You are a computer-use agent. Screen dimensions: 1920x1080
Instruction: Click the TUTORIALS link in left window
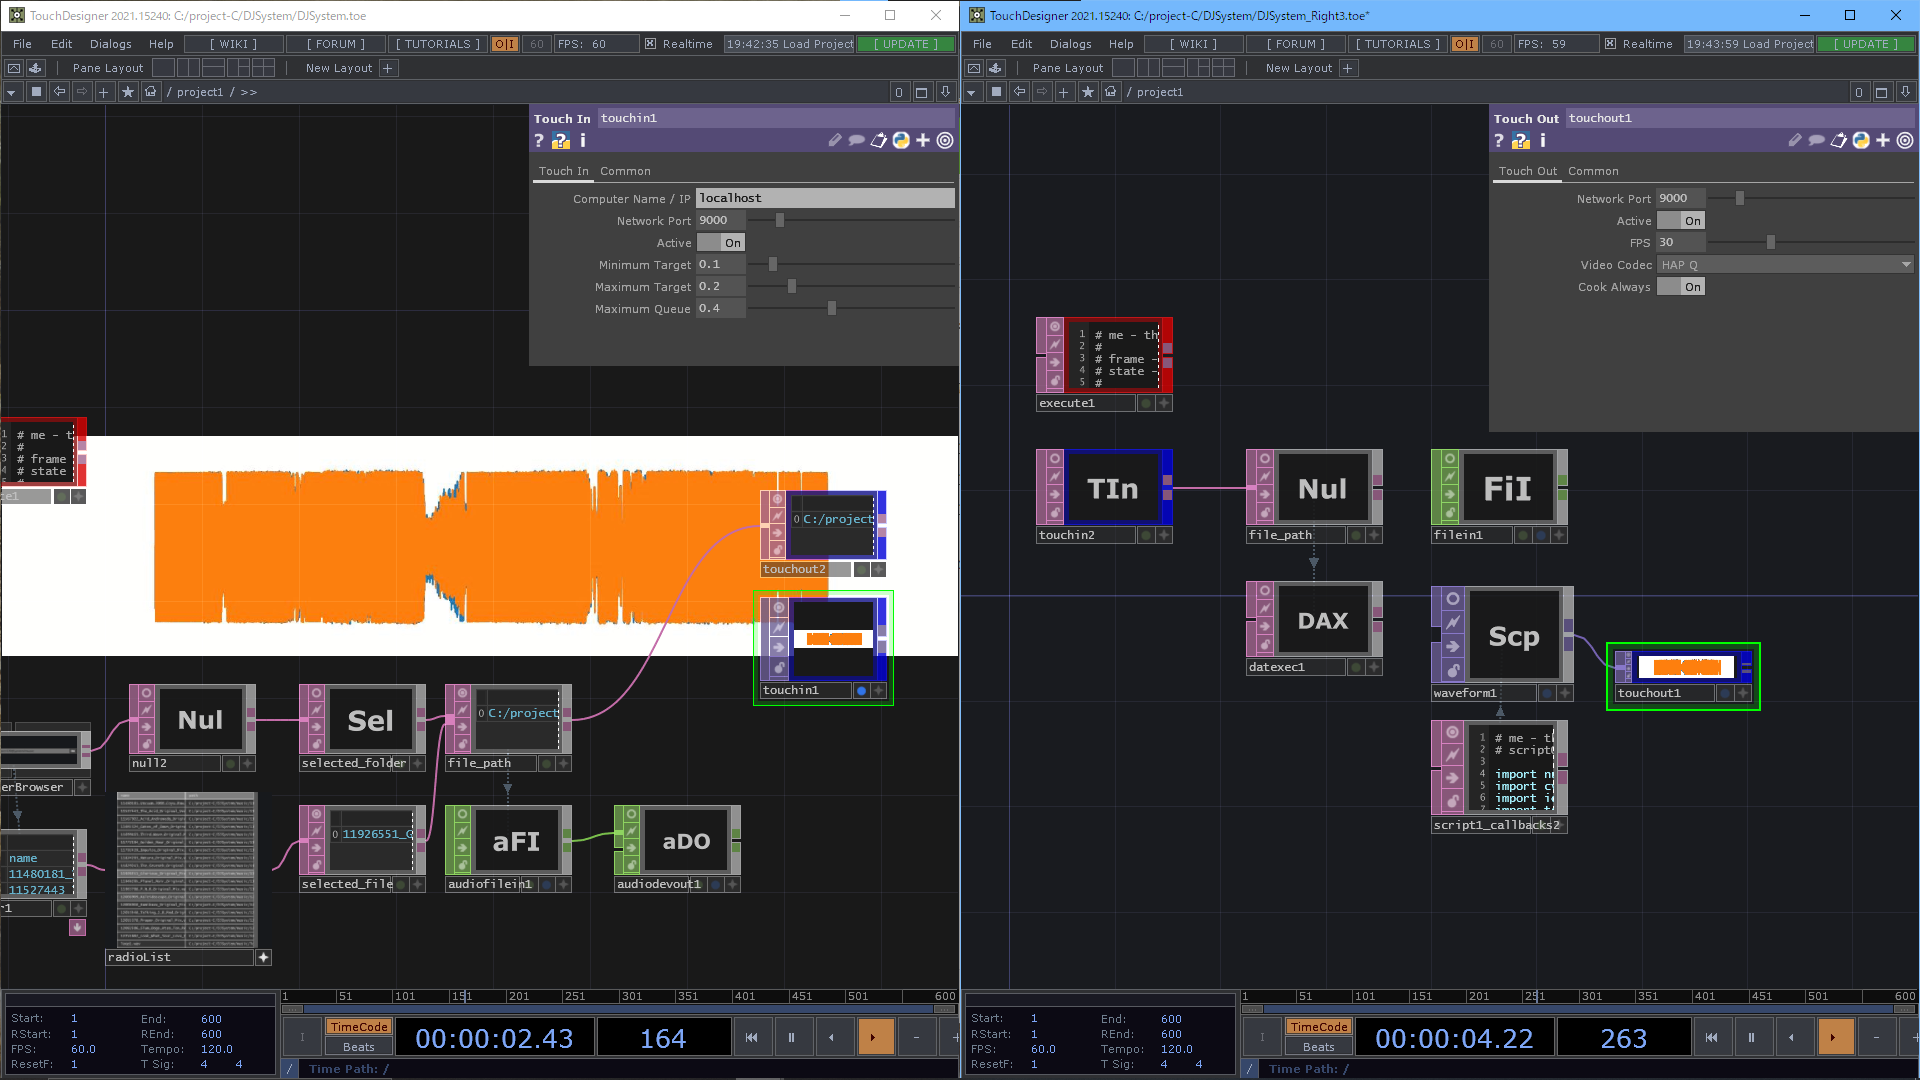click(437, 44)
